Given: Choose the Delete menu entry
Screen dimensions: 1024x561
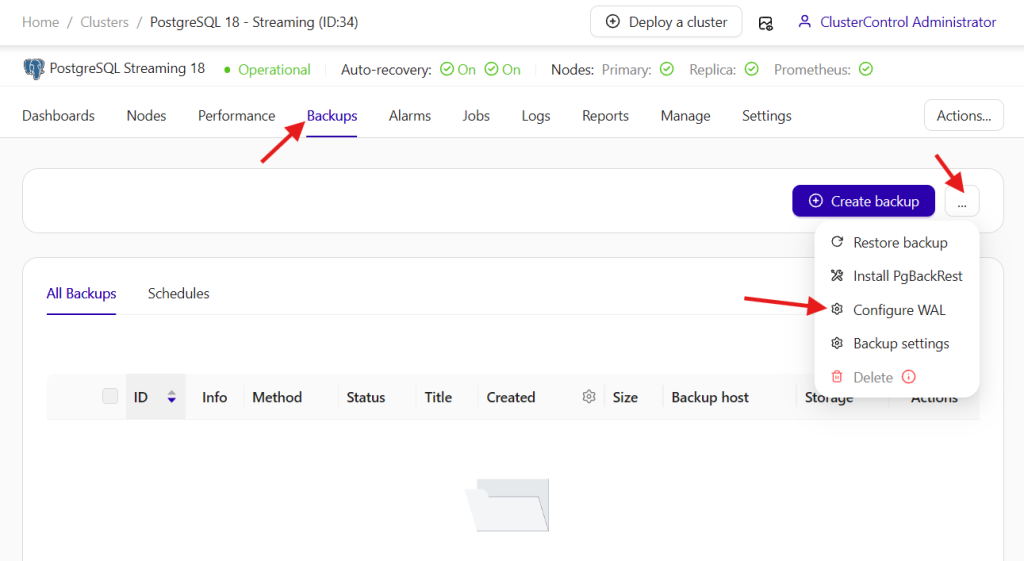Looking at the screenshot, I should (897, 377).
